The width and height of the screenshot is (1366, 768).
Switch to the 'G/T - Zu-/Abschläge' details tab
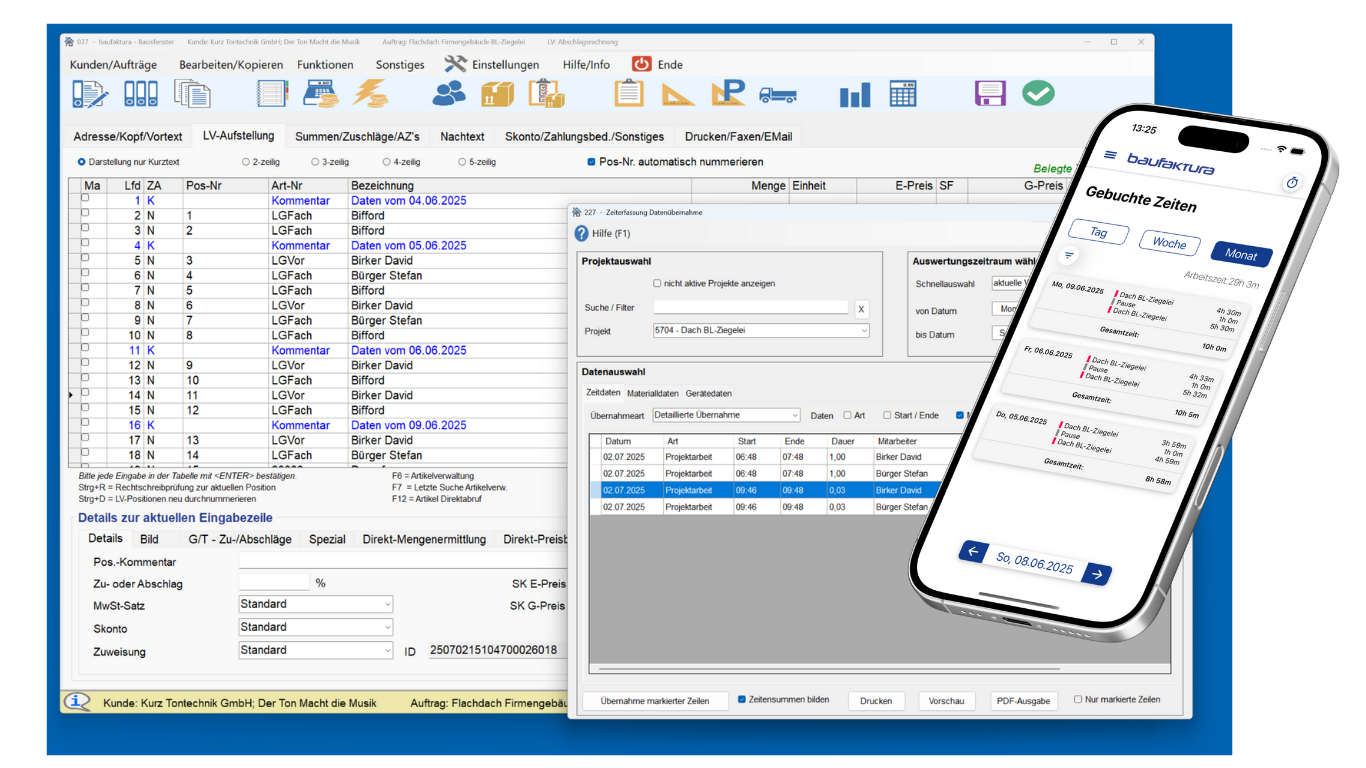coord(240,539)
